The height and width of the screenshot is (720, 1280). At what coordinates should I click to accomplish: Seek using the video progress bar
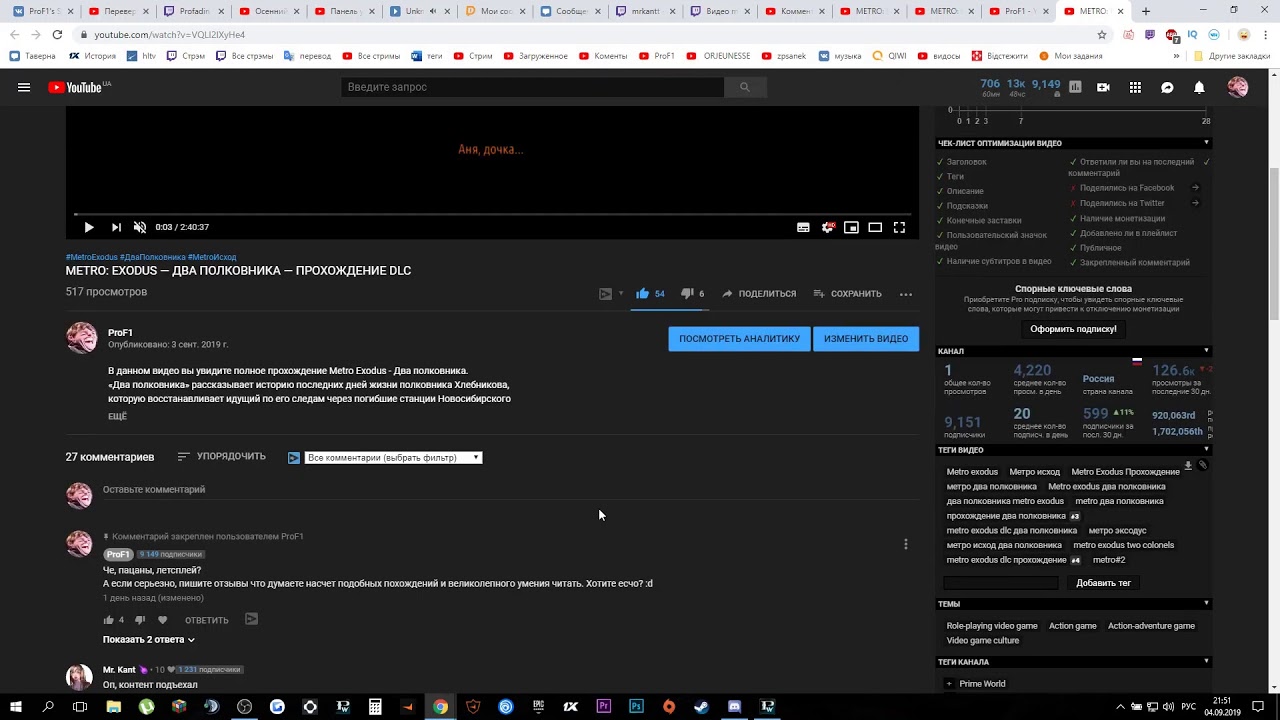pyautogui.click(x=492, y=214)
